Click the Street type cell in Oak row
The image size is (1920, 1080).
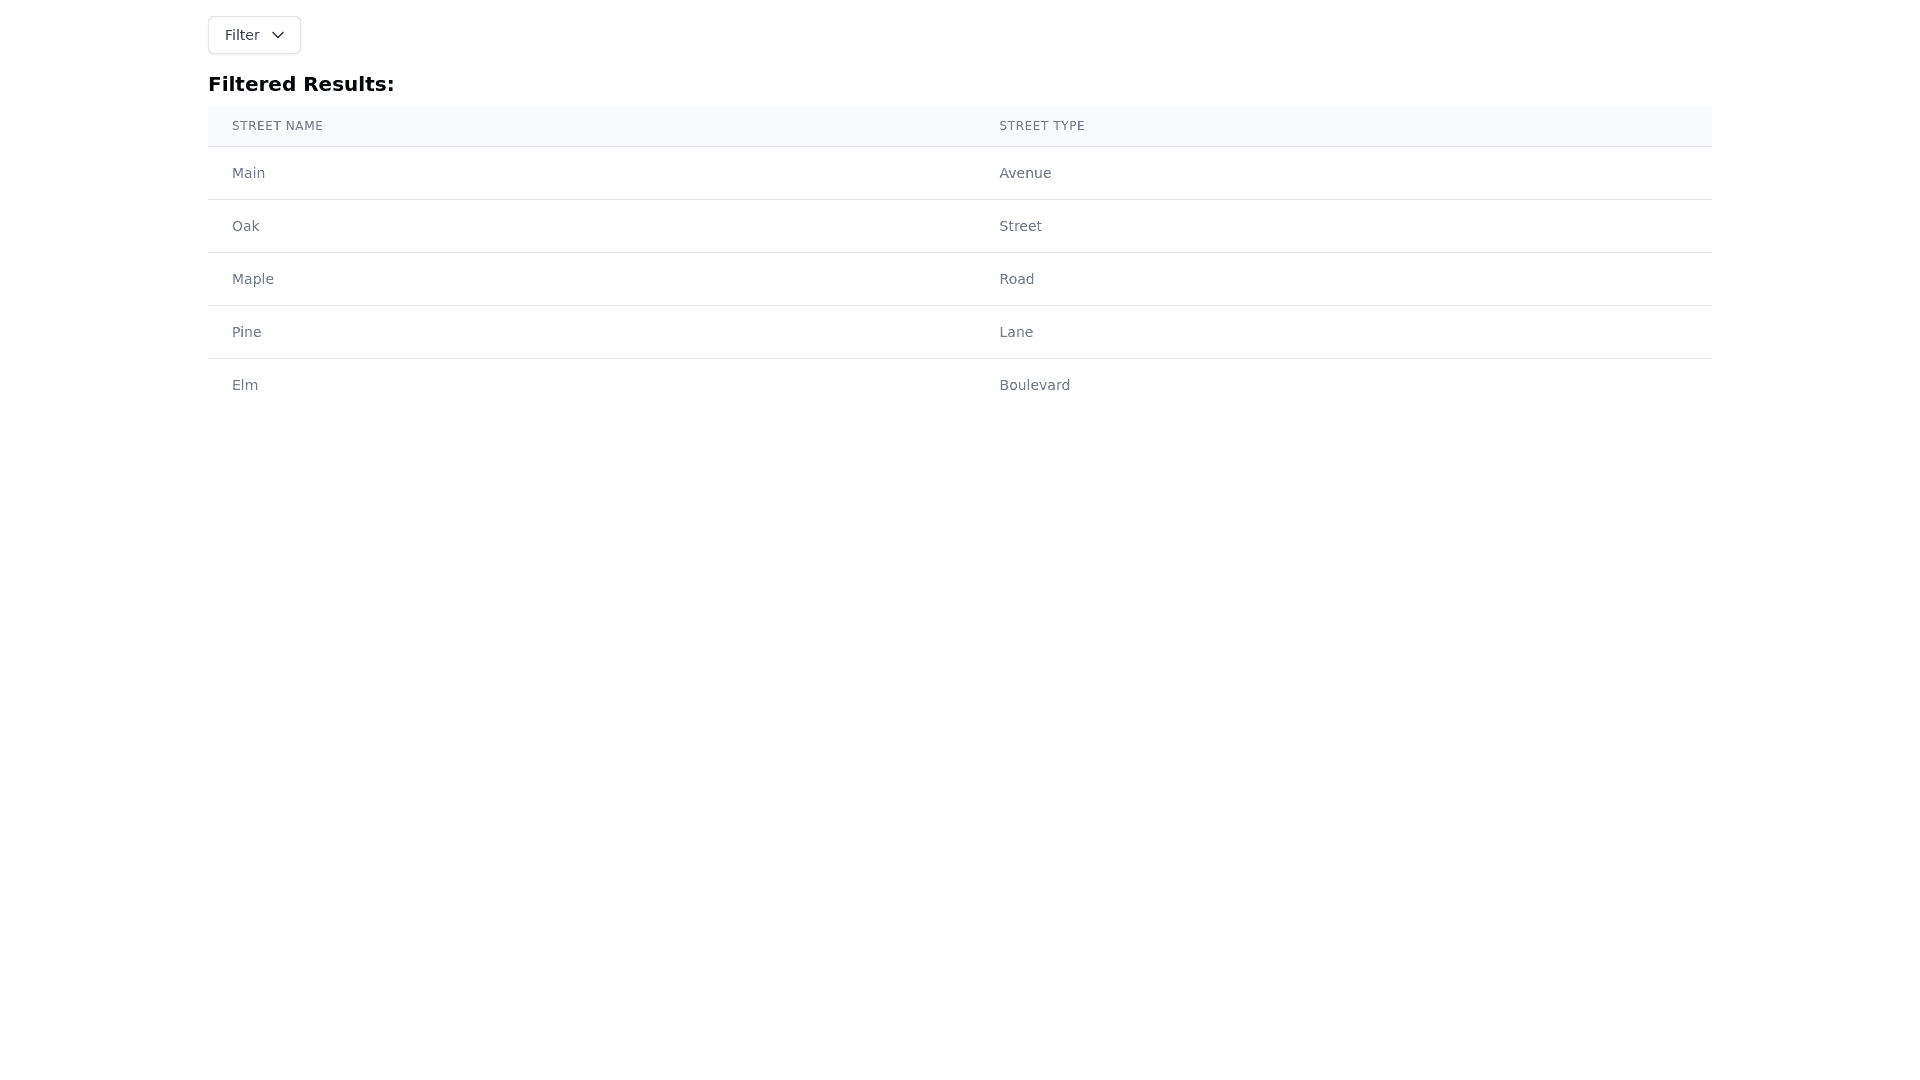point(1020,226)
